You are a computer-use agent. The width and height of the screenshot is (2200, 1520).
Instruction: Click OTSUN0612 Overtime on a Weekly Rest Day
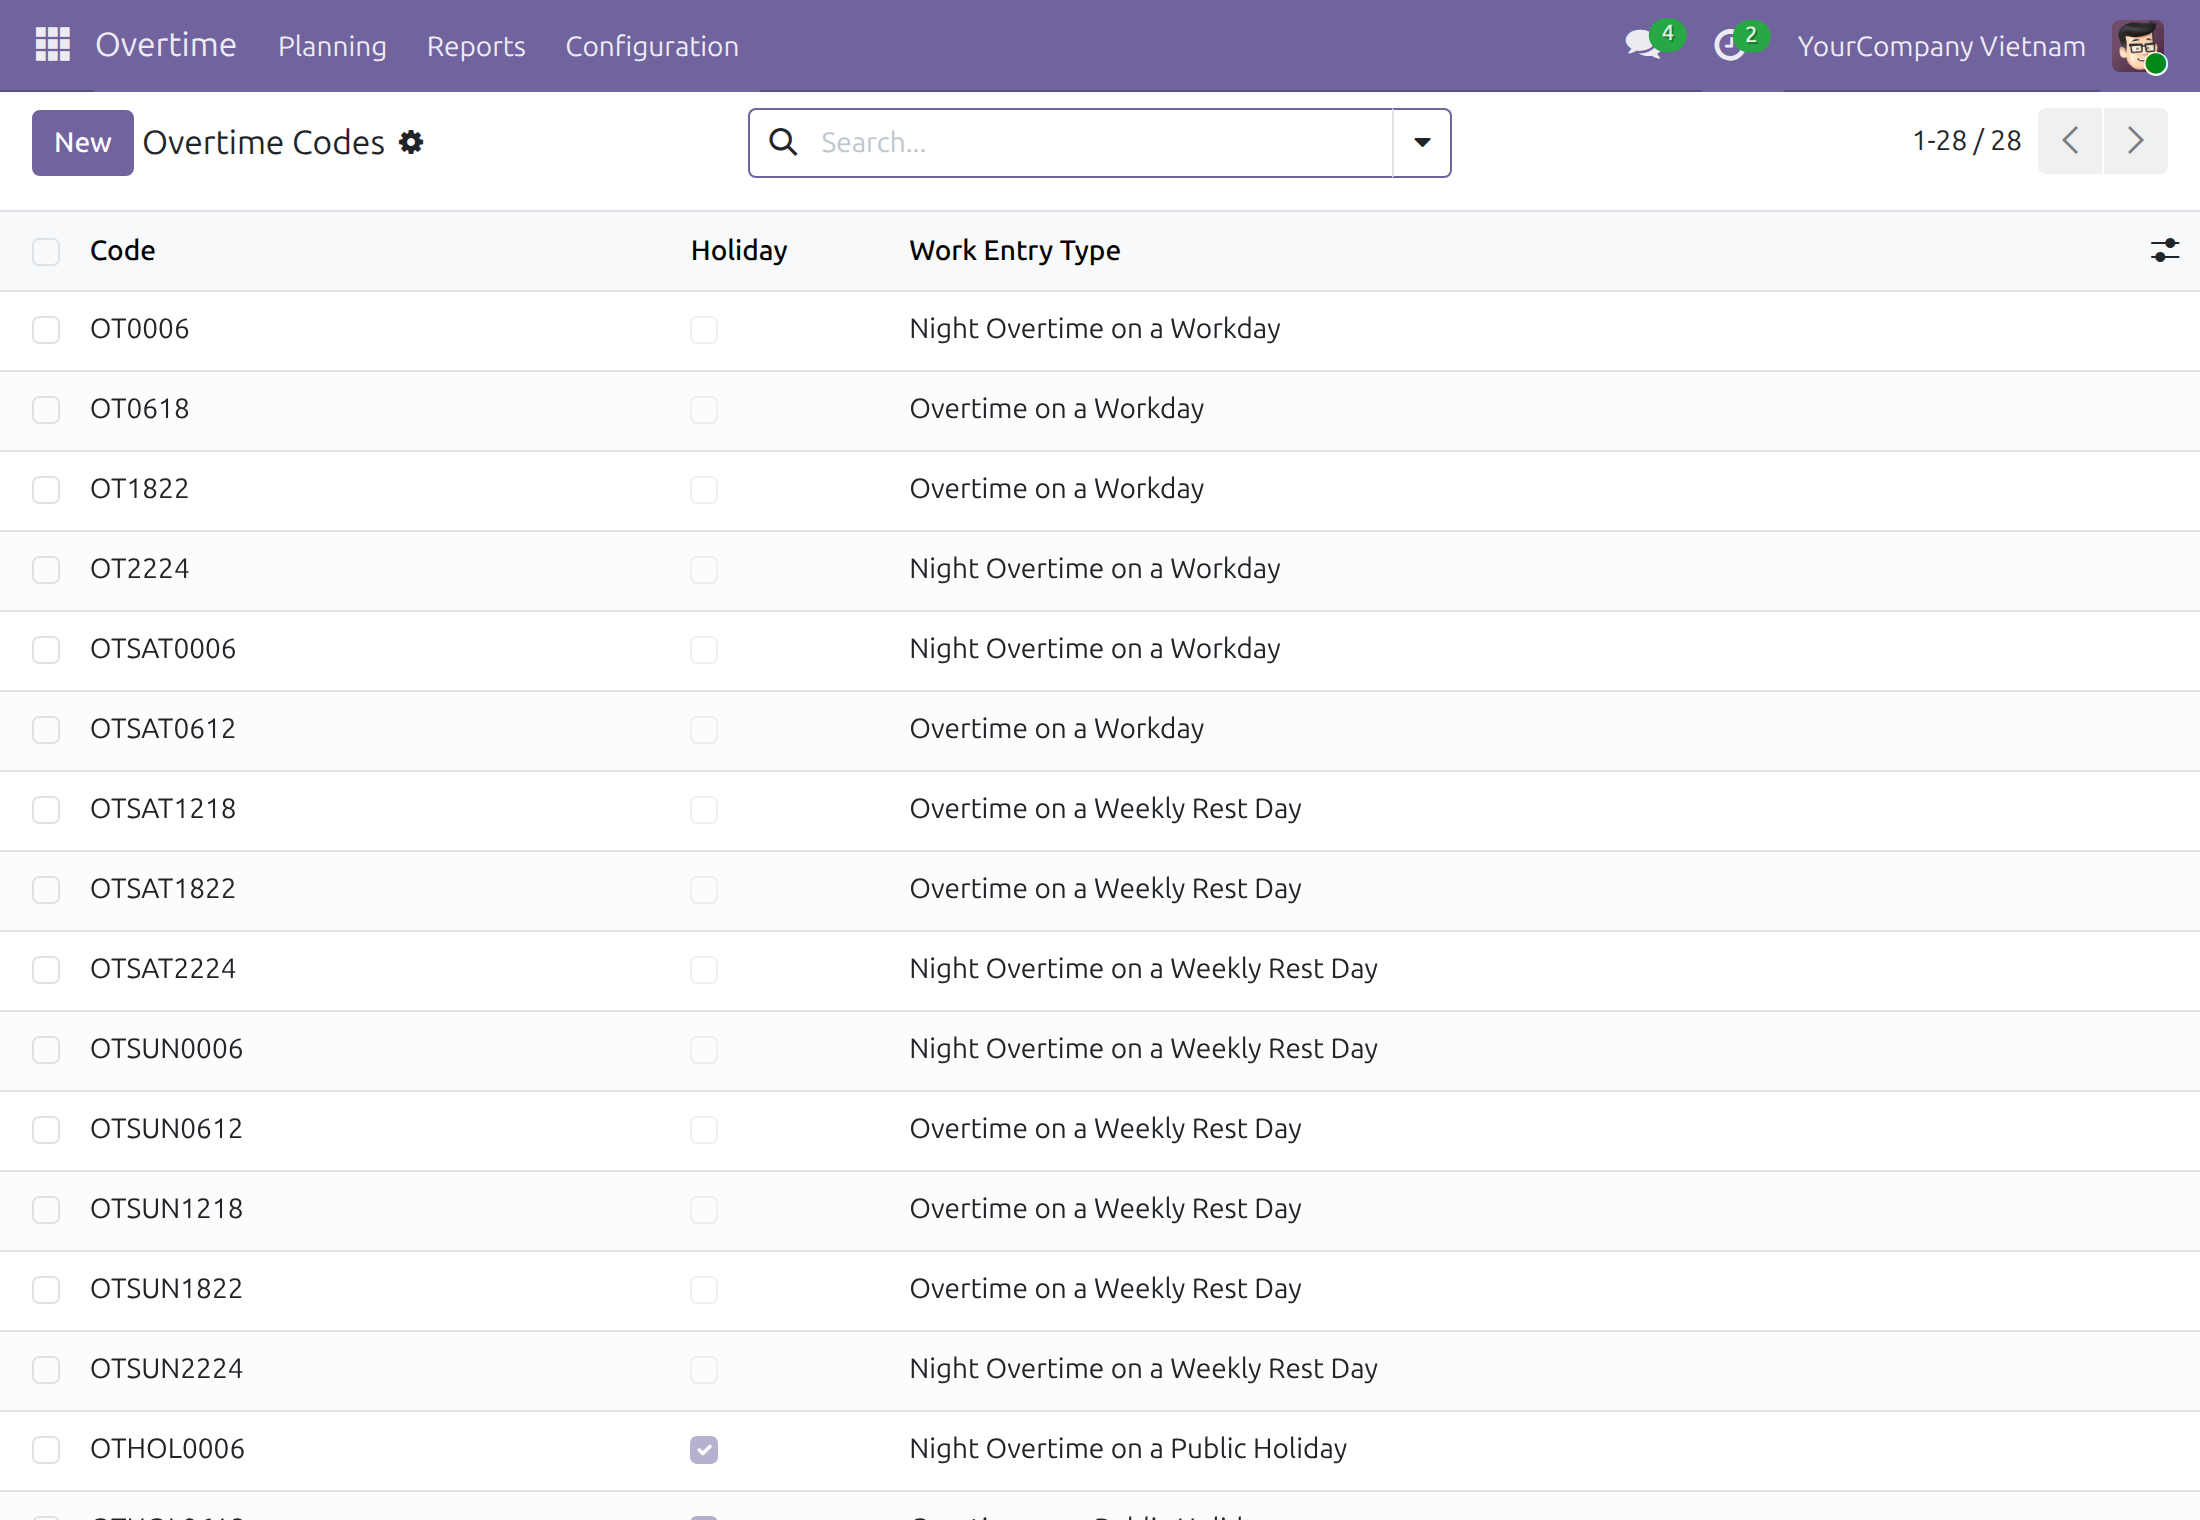click(x=1105, y=1129)
